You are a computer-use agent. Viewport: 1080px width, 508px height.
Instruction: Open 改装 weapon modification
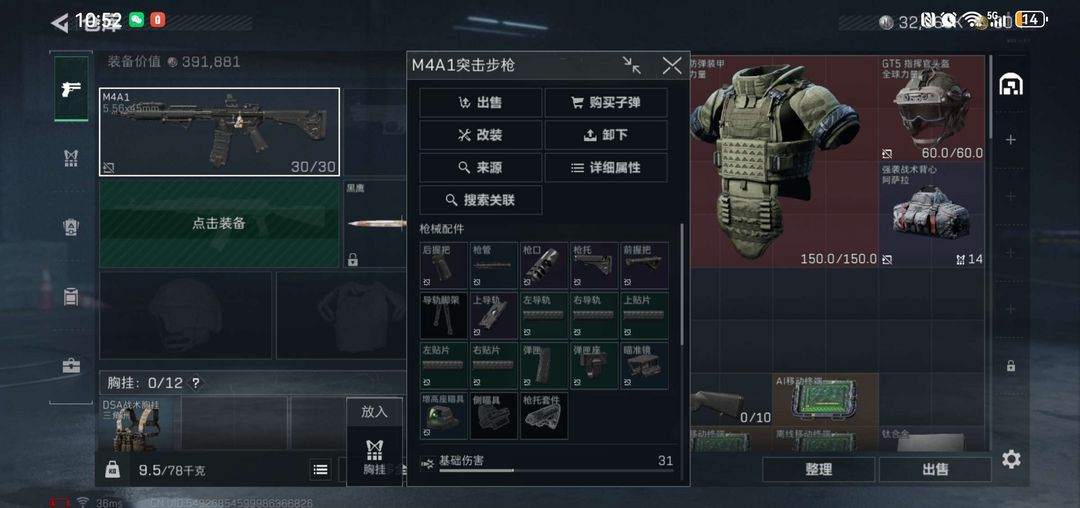[481, 135]
